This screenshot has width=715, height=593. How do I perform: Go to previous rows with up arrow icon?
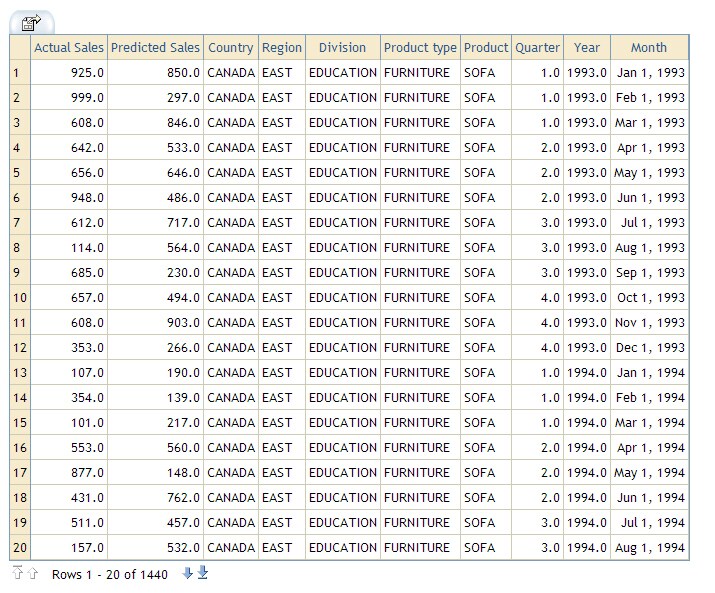click(33, 573)
